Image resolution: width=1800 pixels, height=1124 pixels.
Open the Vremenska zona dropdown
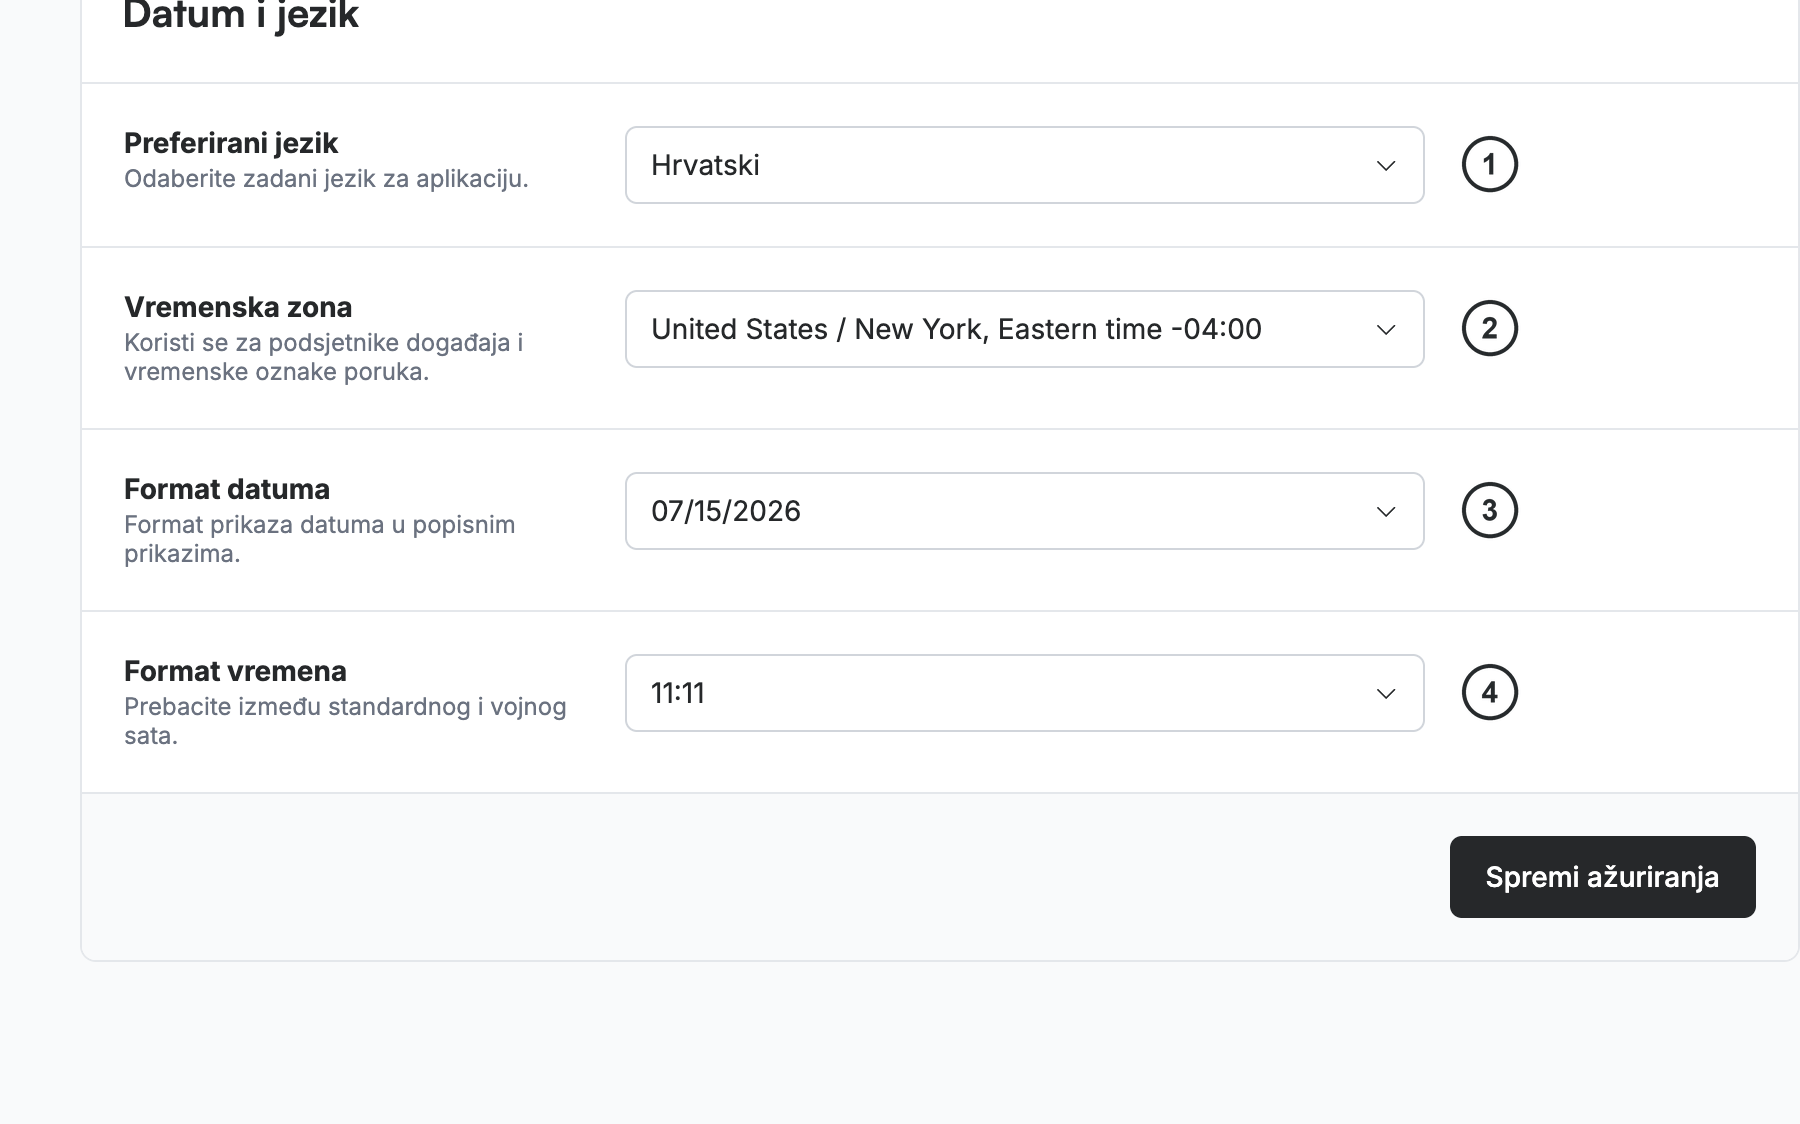tap(1025, 329)
